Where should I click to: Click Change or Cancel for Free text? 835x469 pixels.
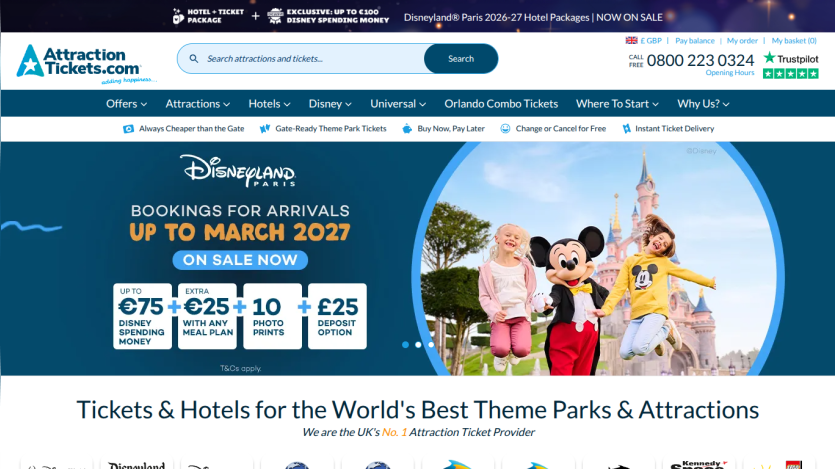point(561,129)
